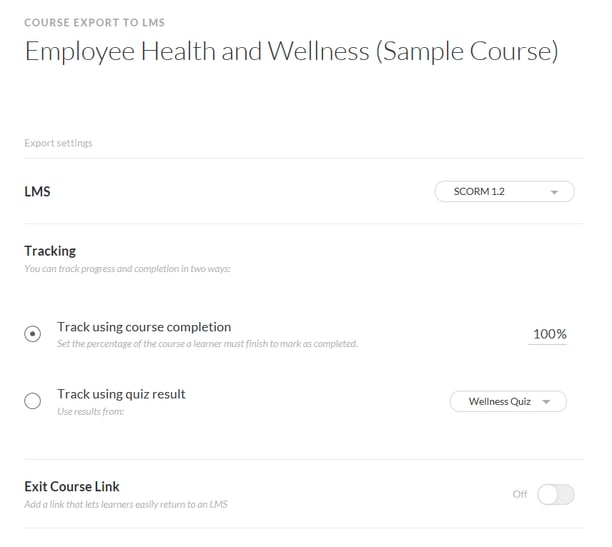
Task: Click the Track using quiz result label
Action: [x=121, y=394]
